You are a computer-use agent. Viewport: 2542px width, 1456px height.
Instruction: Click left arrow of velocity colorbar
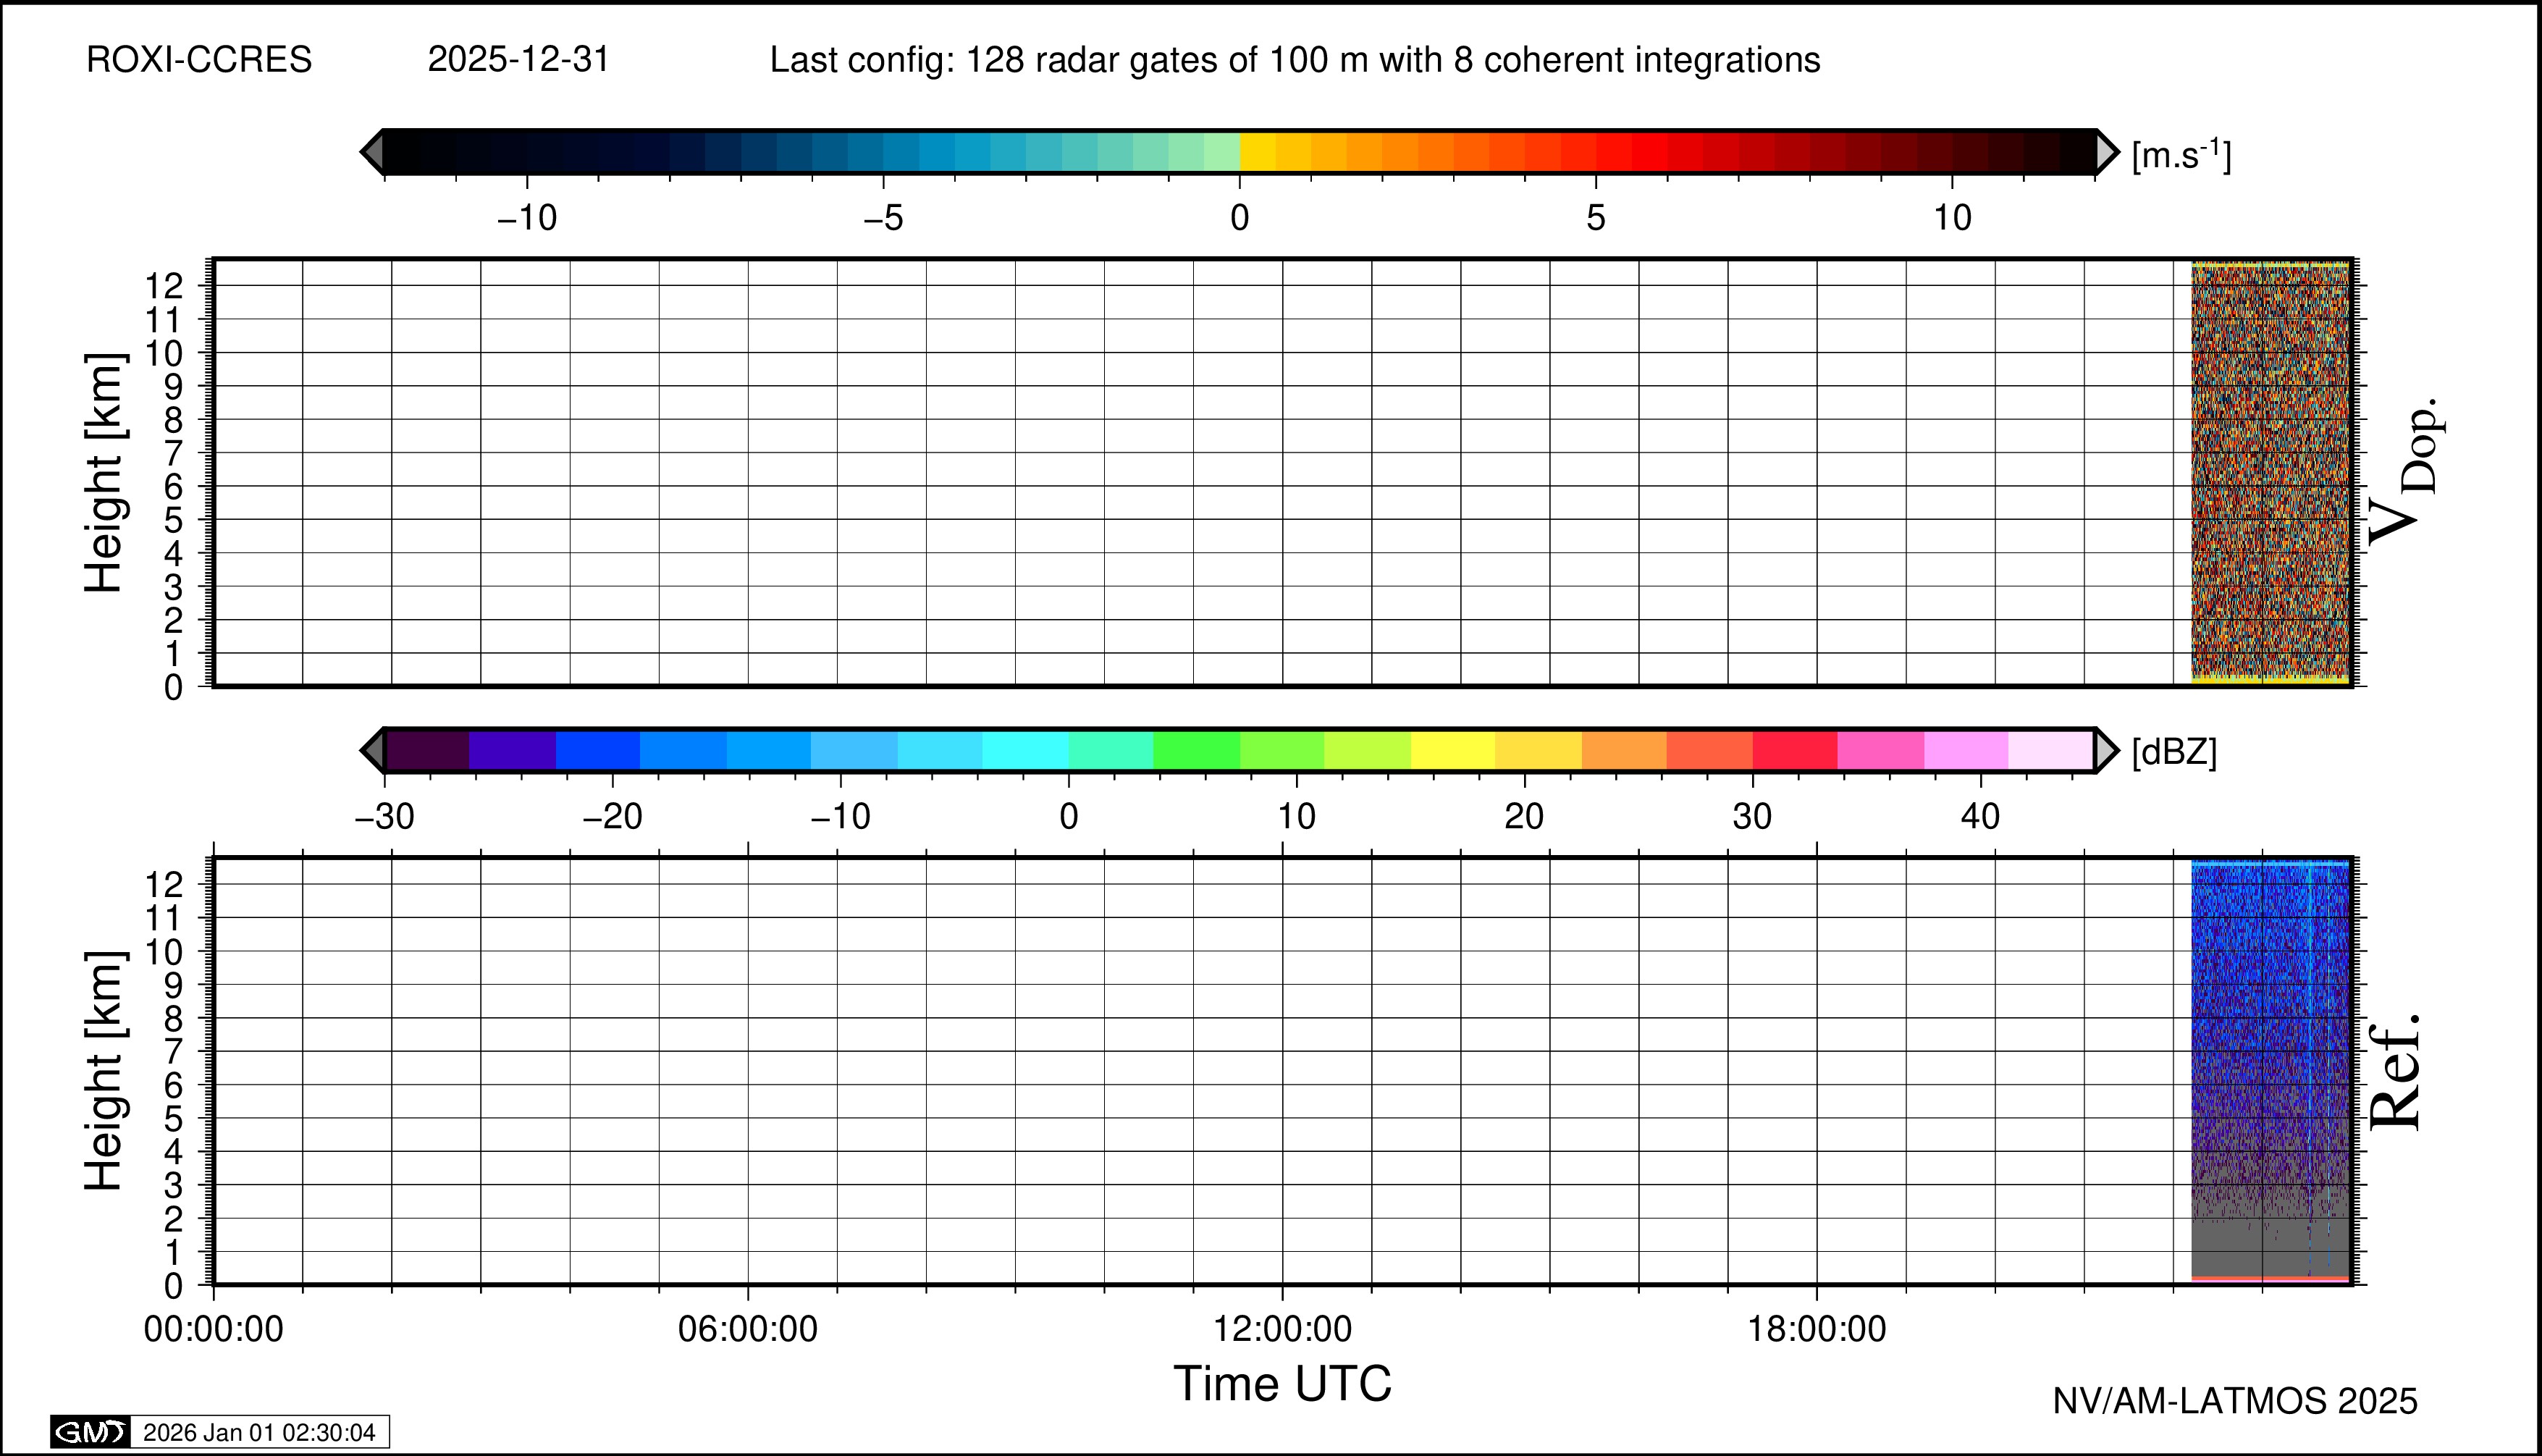coord(372,152)
